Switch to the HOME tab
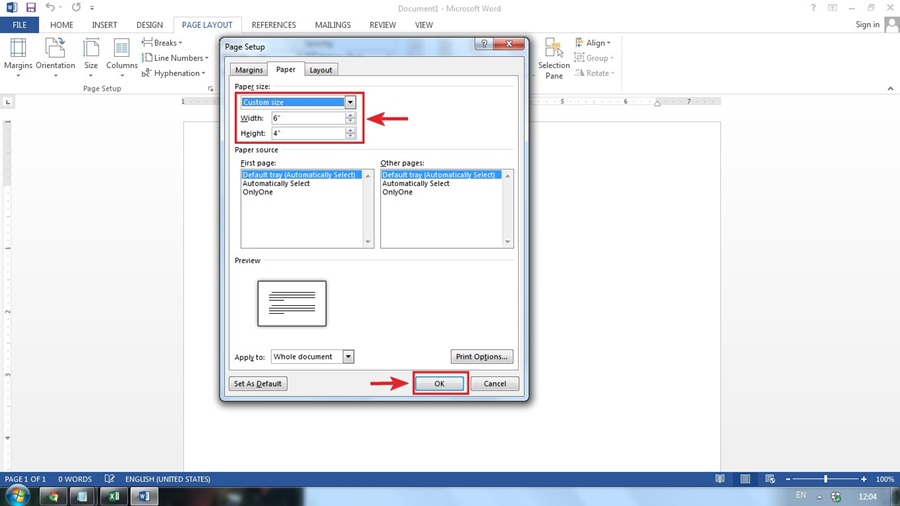 tap(61, 25)
